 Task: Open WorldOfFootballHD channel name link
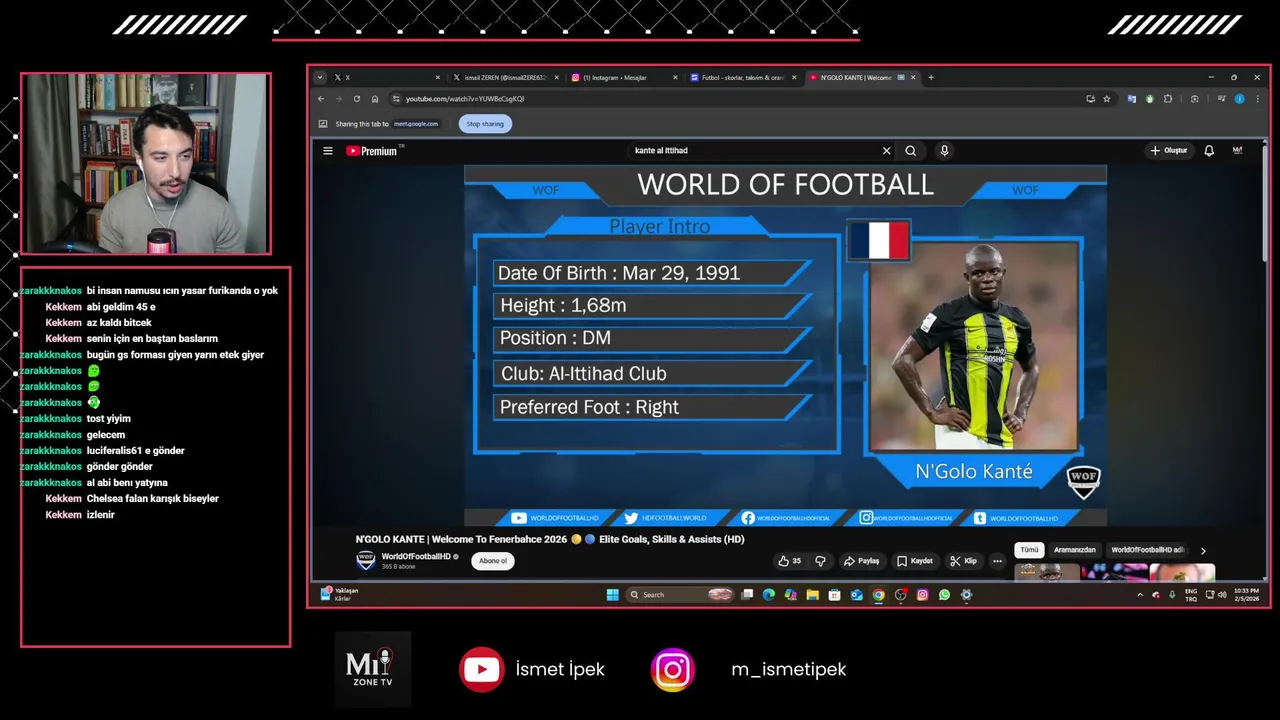tap(416, 556)
